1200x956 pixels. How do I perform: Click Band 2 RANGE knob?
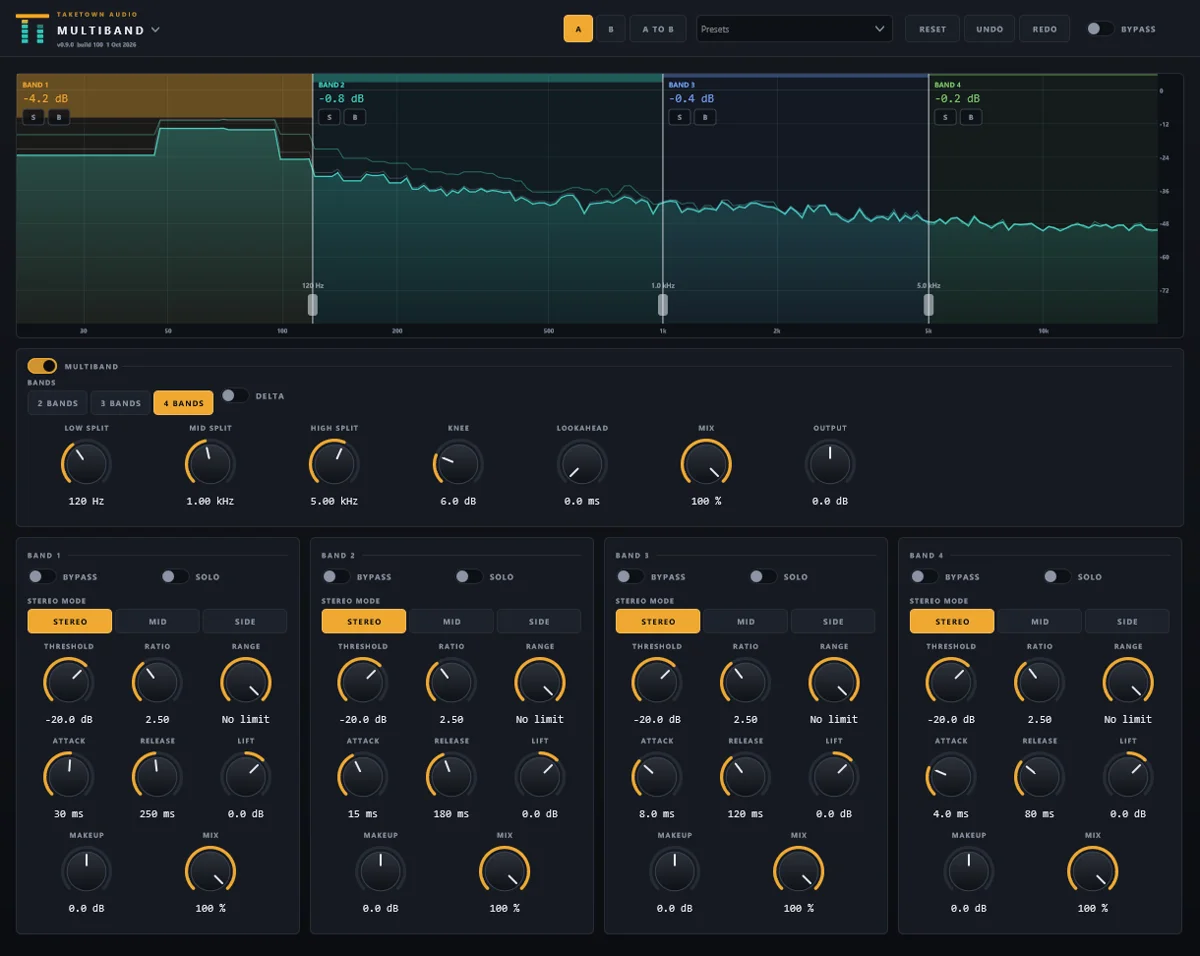[540, 682]
